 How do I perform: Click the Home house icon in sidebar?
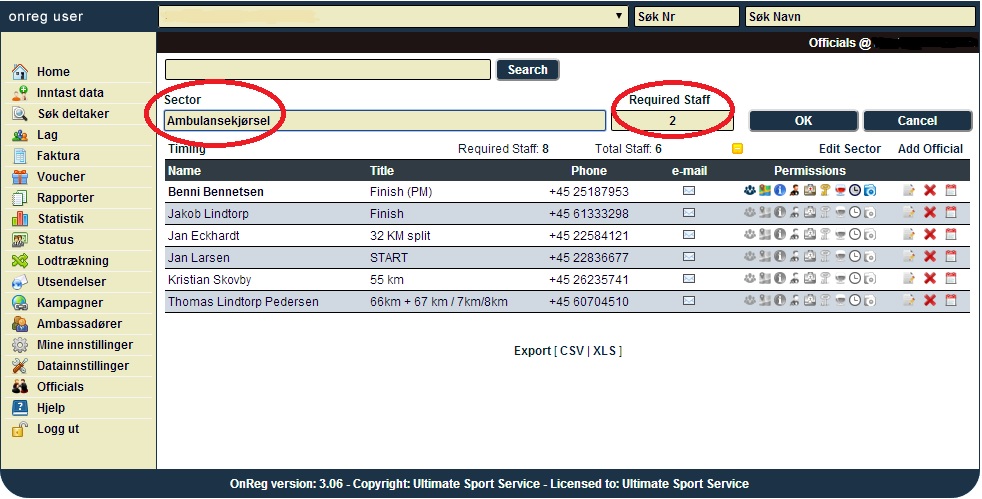click(20, 71)
